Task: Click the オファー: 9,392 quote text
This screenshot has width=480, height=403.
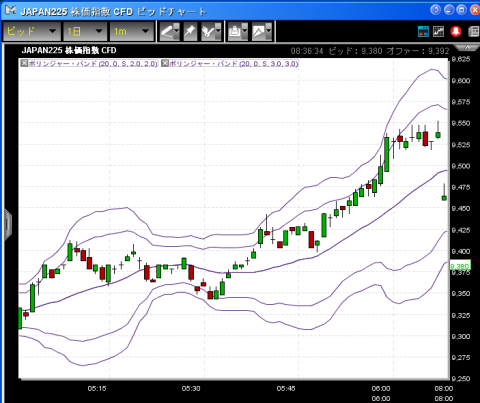Action: [418, 51]
